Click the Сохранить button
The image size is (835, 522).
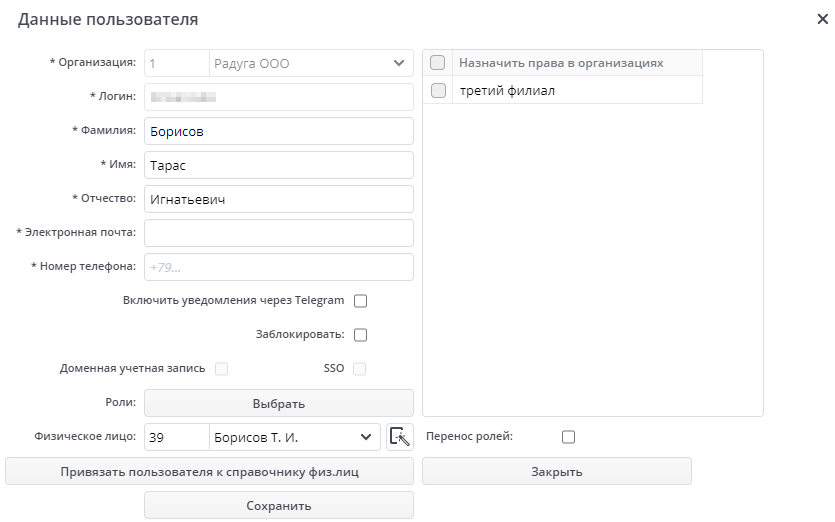click(279, 505)
